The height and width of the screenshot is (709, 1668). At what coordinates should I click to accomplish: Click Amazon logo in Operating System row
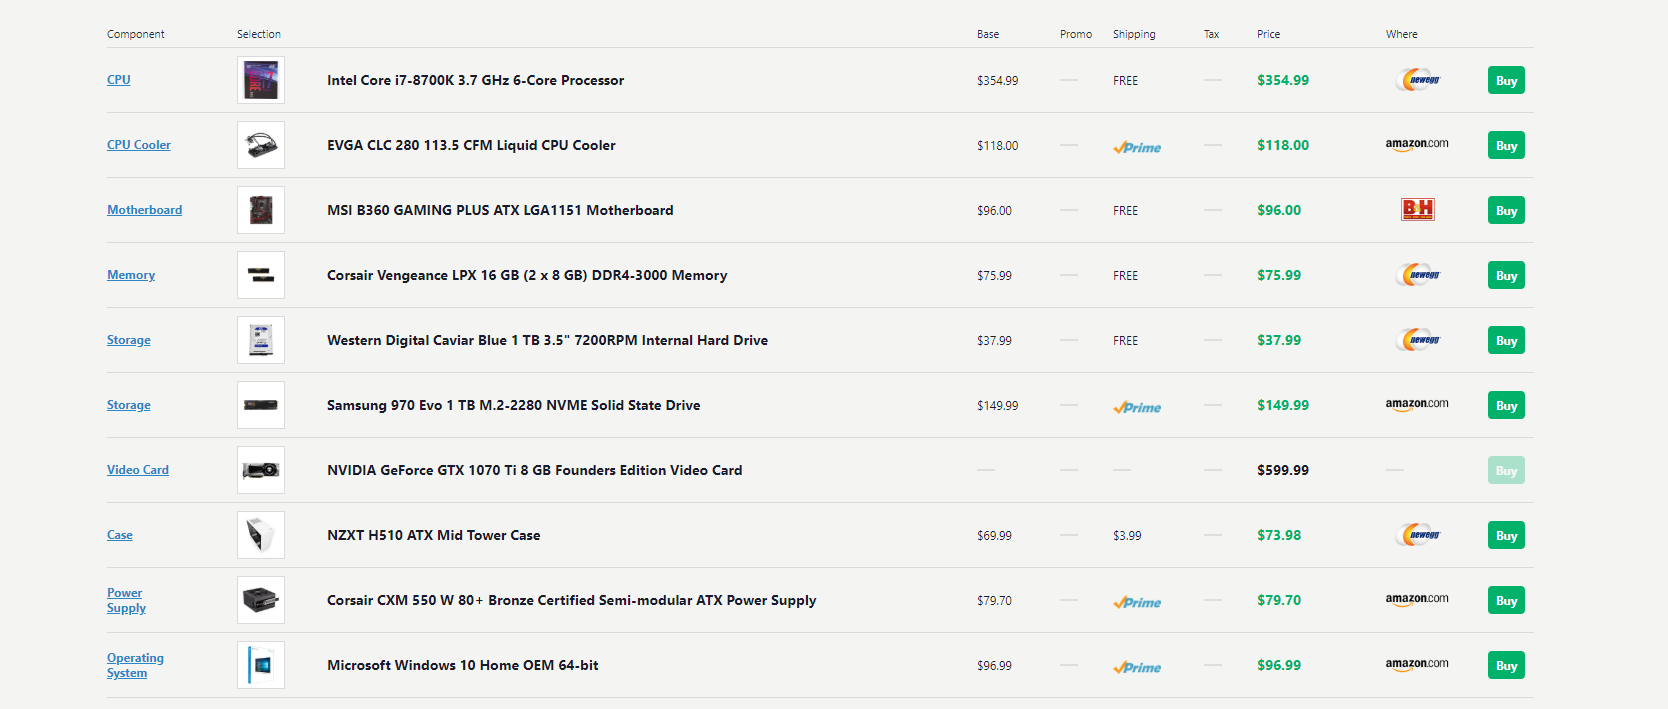click(1417, 664)
